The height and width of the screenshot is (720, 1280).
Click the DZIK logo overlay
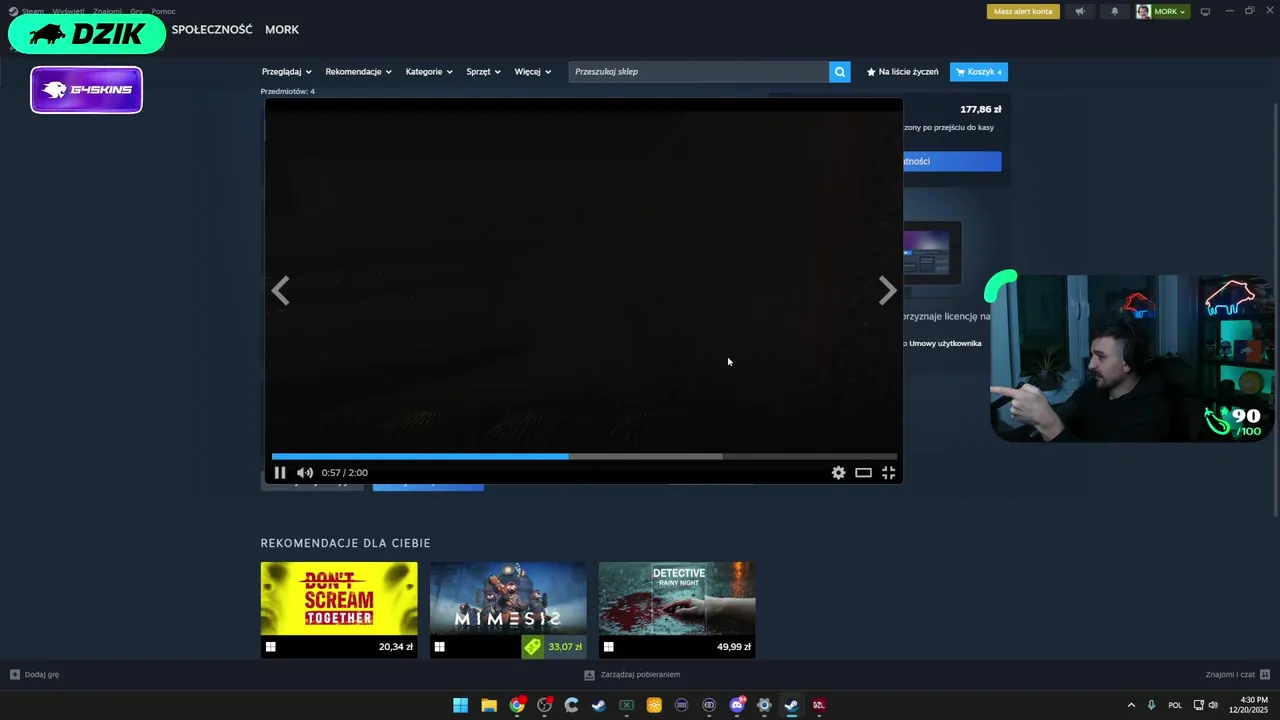point(87,34)
